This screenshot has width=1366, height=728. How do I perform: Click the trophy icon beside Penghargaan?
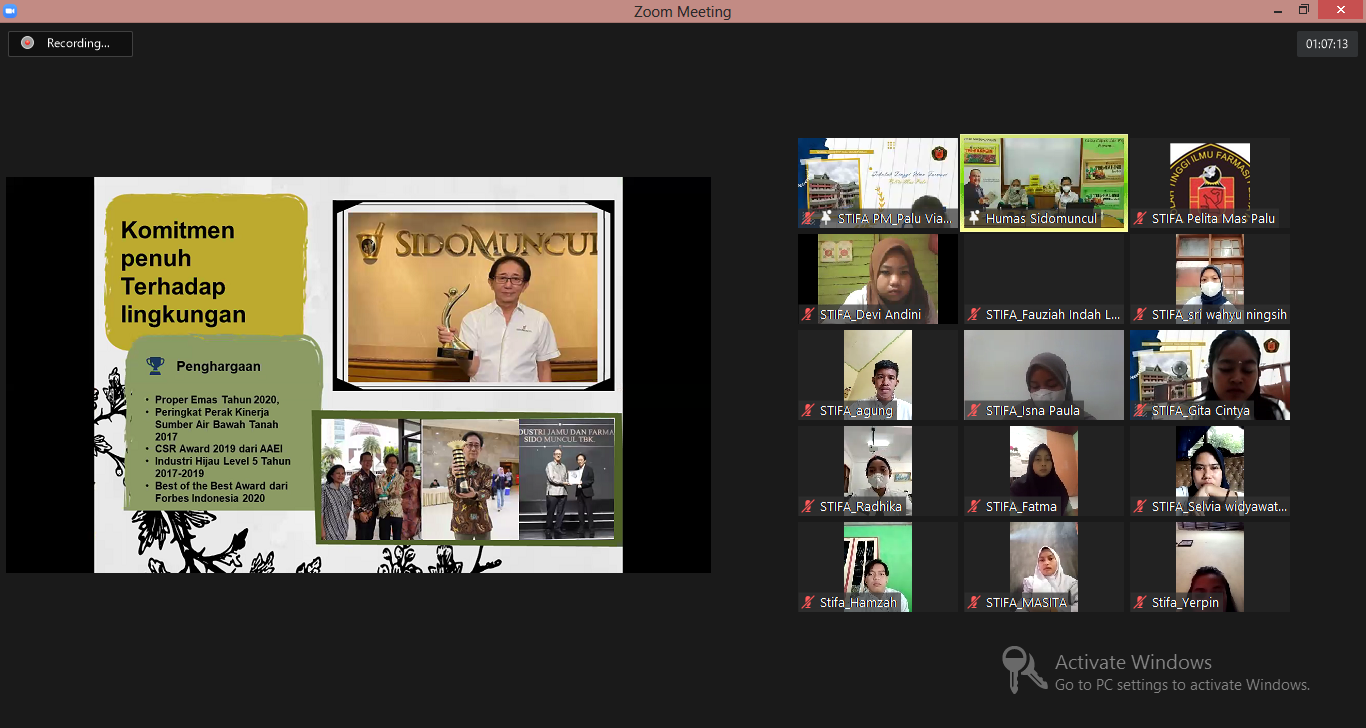pyautogui.click(x=155, y=366)
